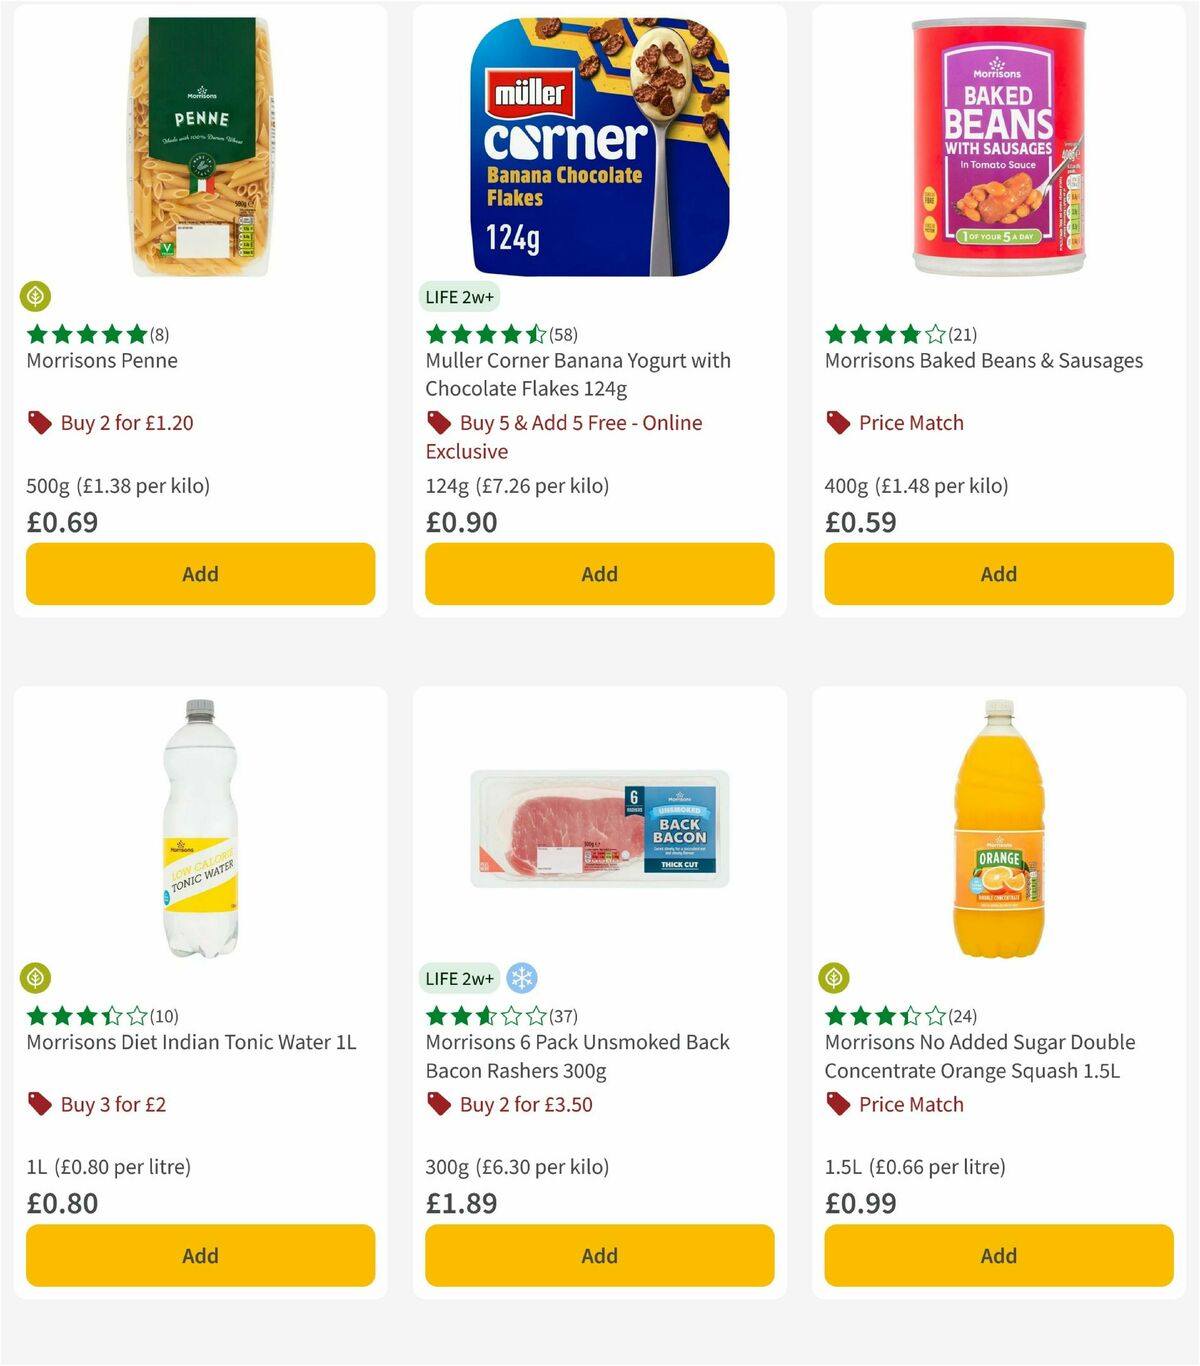This screenshot has width=1200, height=1366.
Task: Add Morrisons Baked Beans & Sausages to the basket
Action: [x=998, y=574]
